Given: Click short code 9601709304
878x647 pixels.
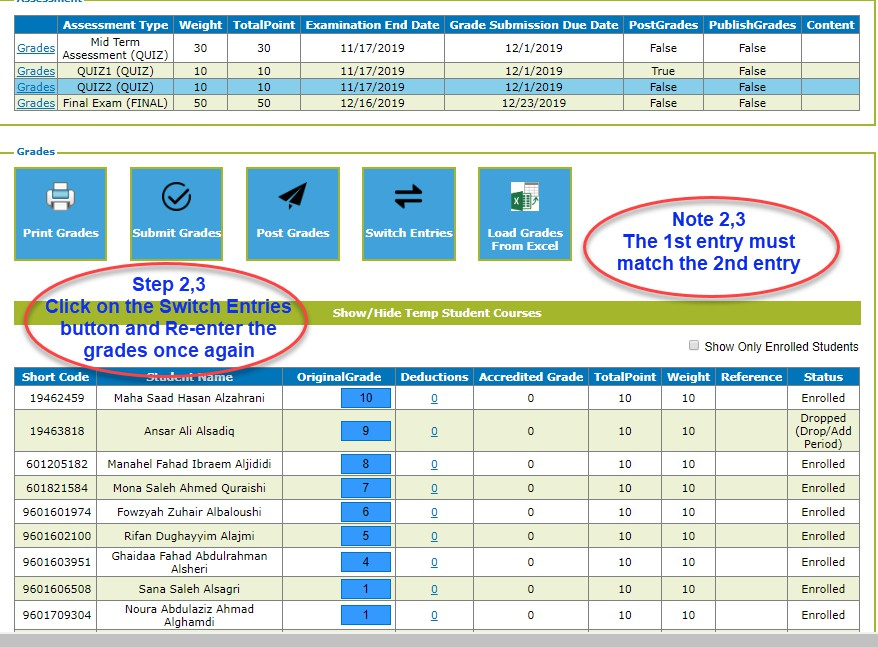Looking at the screenshot, I should click(57, 615).
